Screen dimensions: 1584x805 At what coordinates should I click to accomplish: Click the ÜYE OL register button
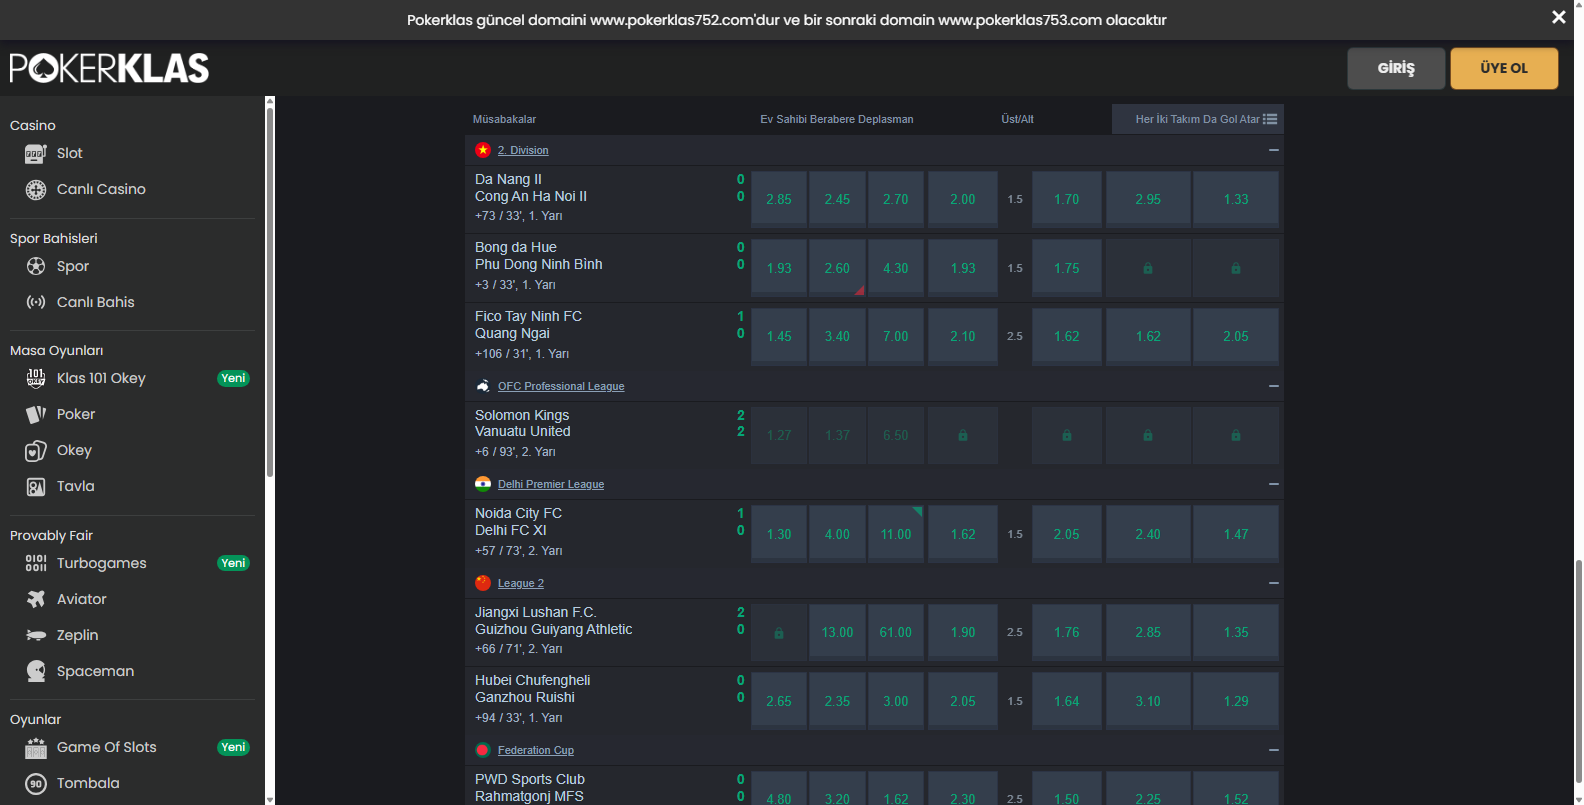[1504, 68]
